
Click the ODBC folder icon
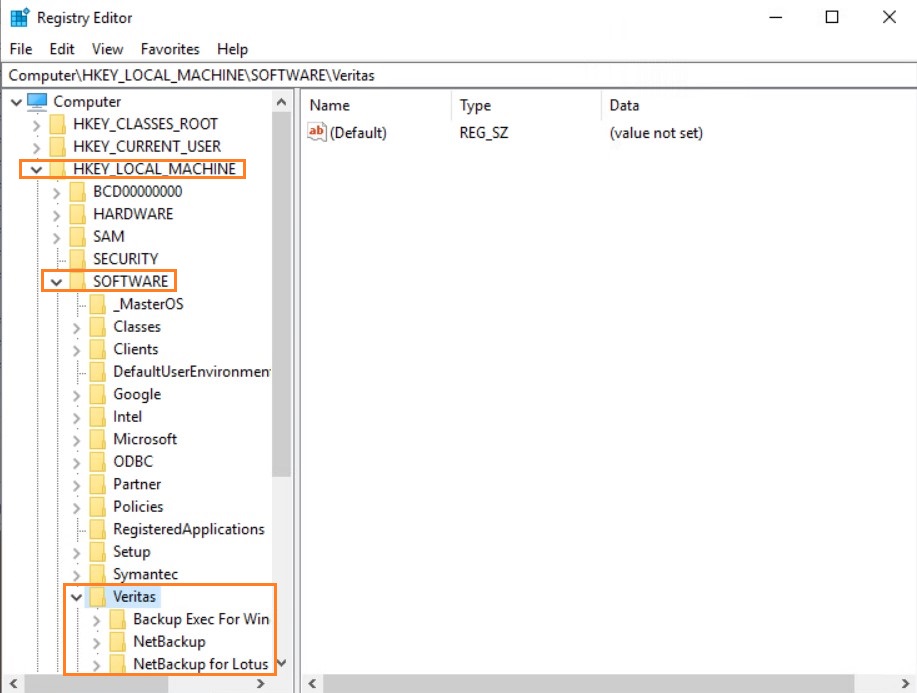(x=98, y=461)
